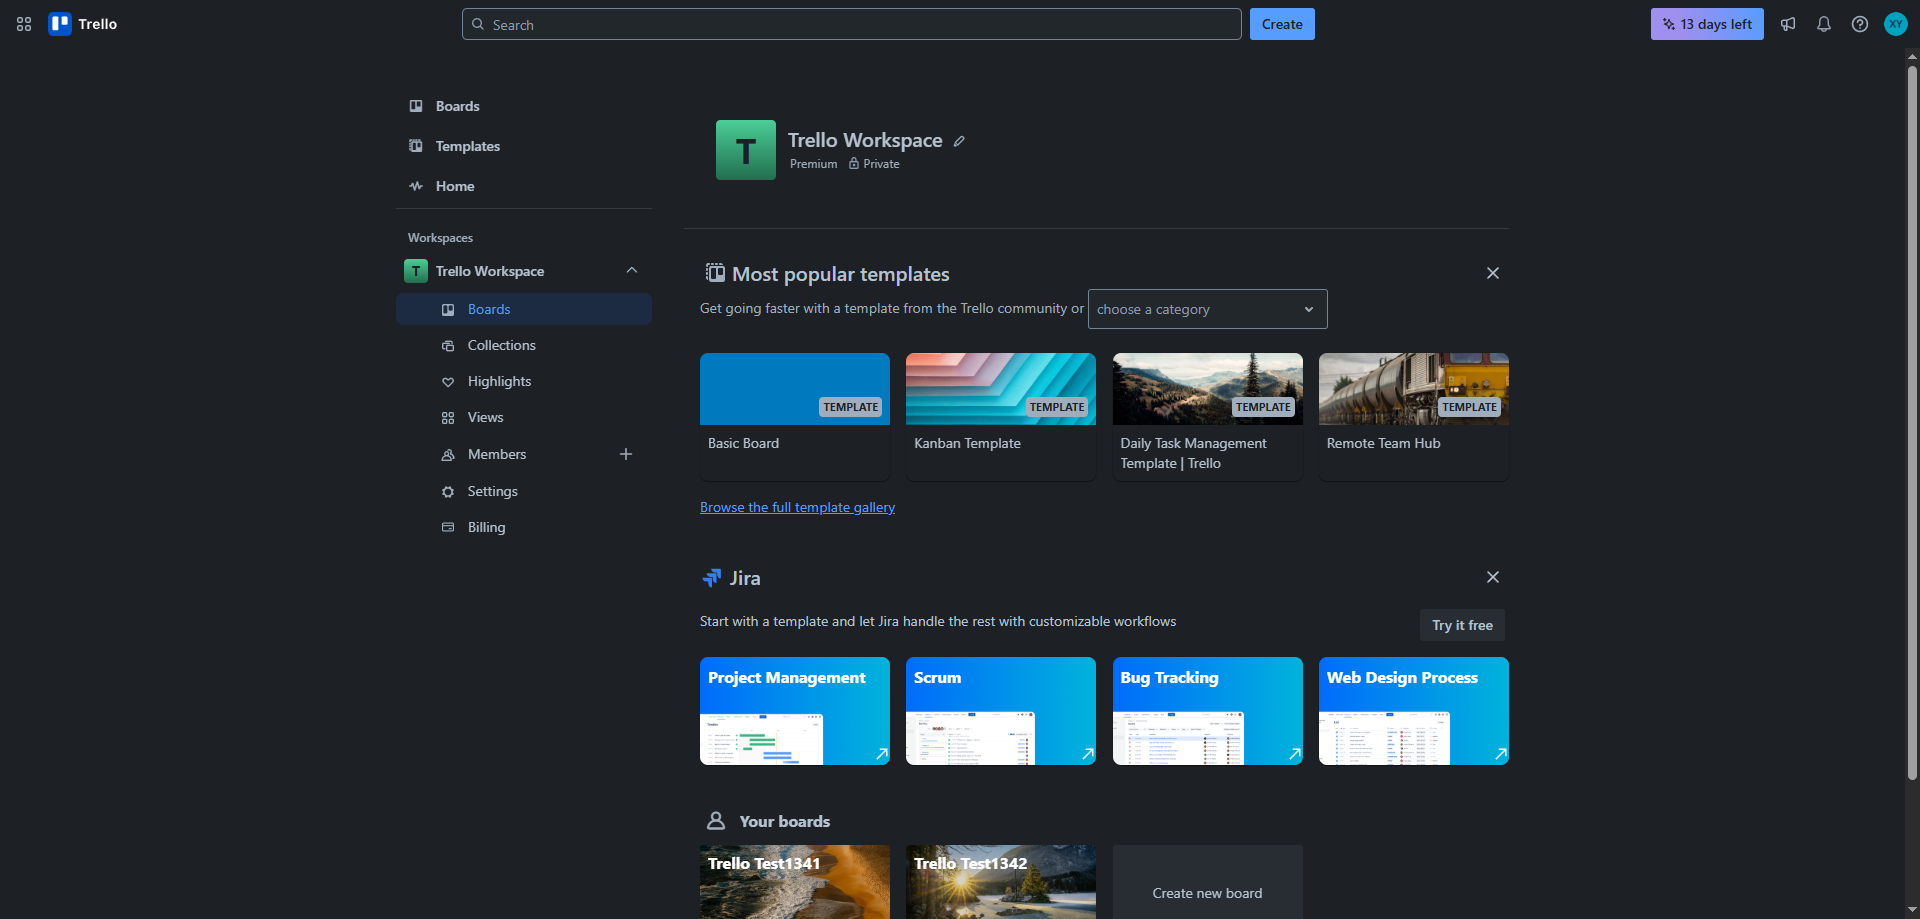
Task: Collapse the Trello Workspace sidebar section
Action: tap(632, 271)
